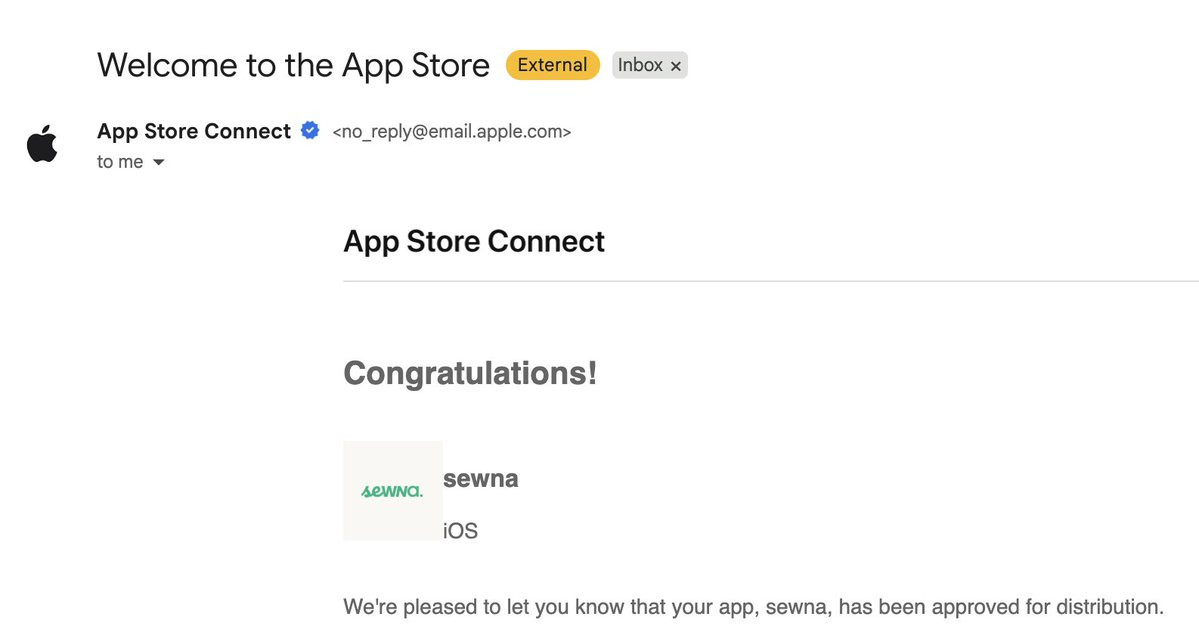Click the blue verified sender badge
The height and width of the screenshot is (626, 1199).
pyautogui.click(x=310, y=130)
